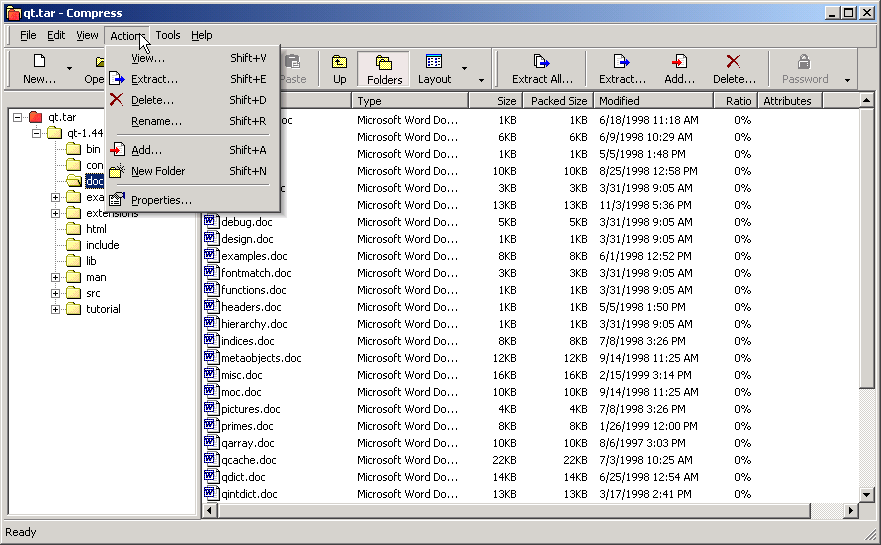Choose View in the Actions menu
881x545 pixels.
pos(193,58)
